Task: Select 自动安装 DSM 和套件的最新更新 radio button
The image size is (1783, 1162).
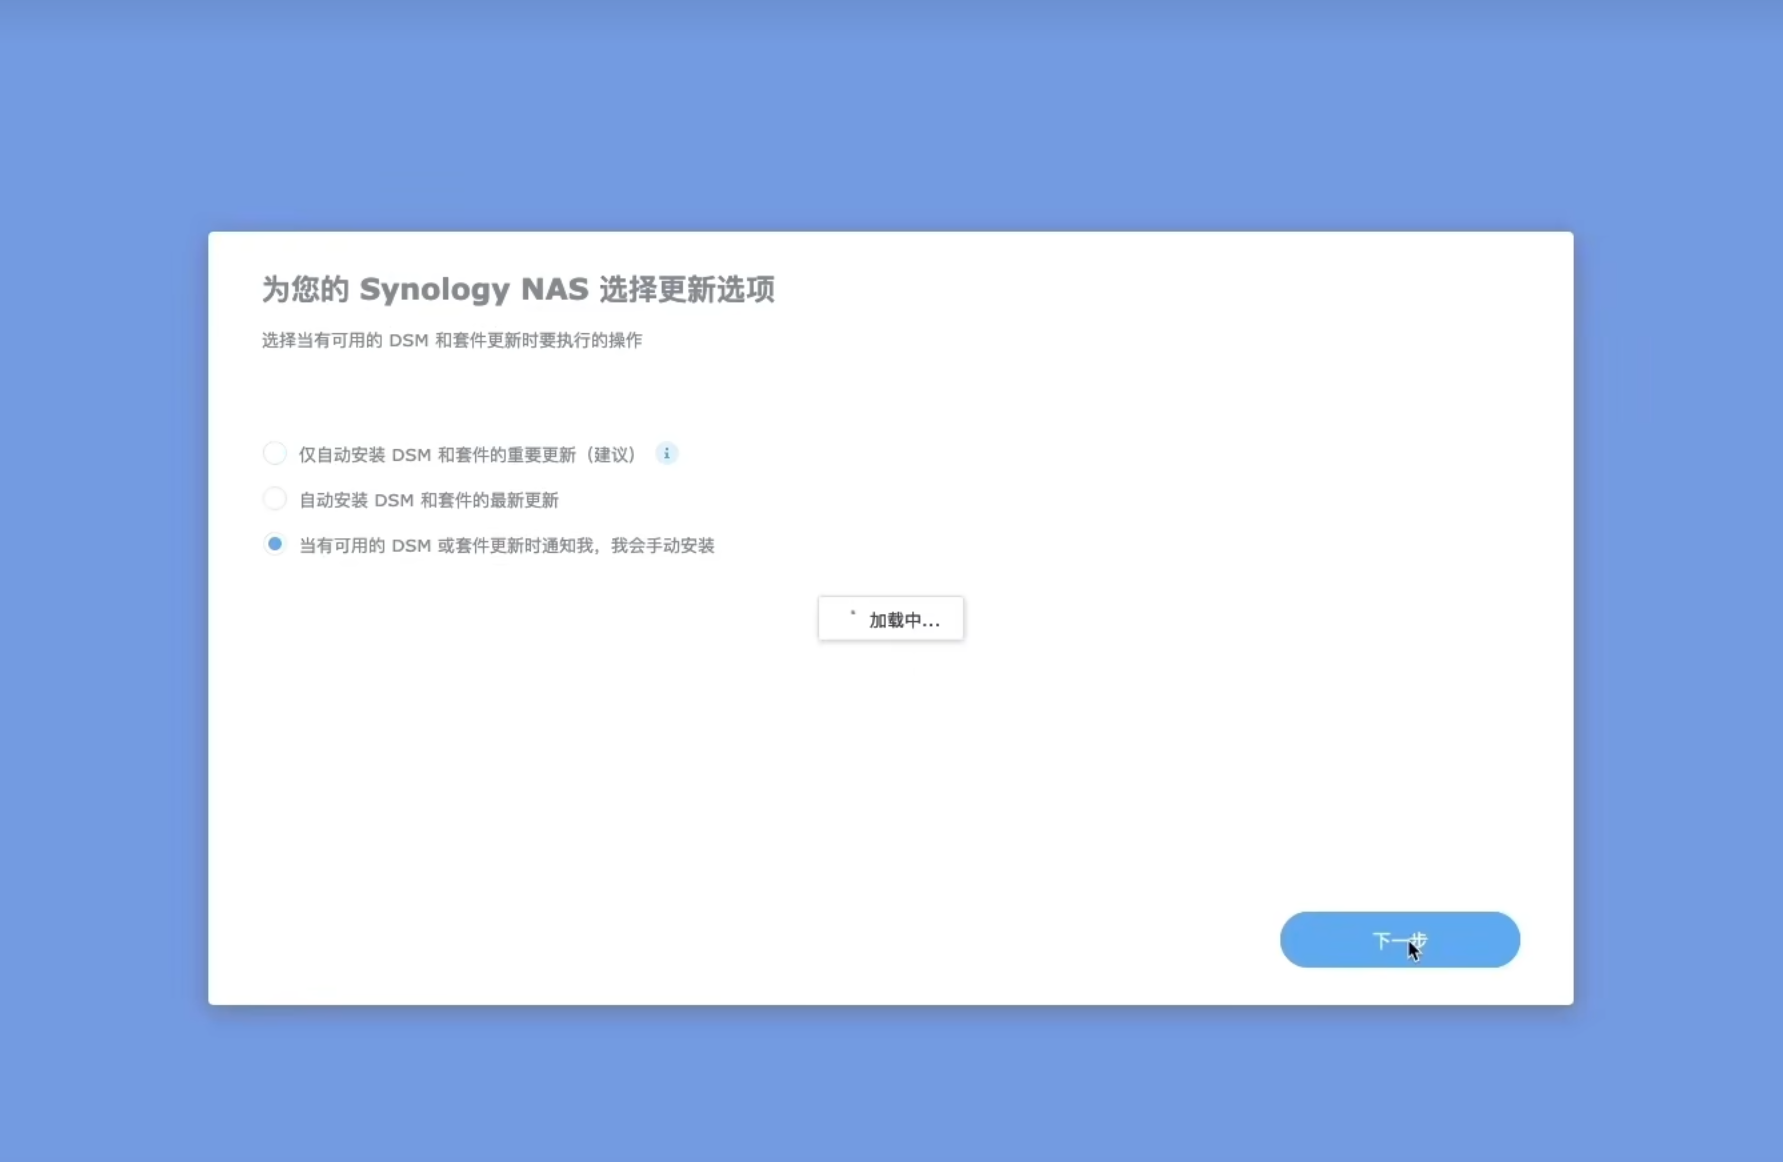Action: click(x=274, y=499)
